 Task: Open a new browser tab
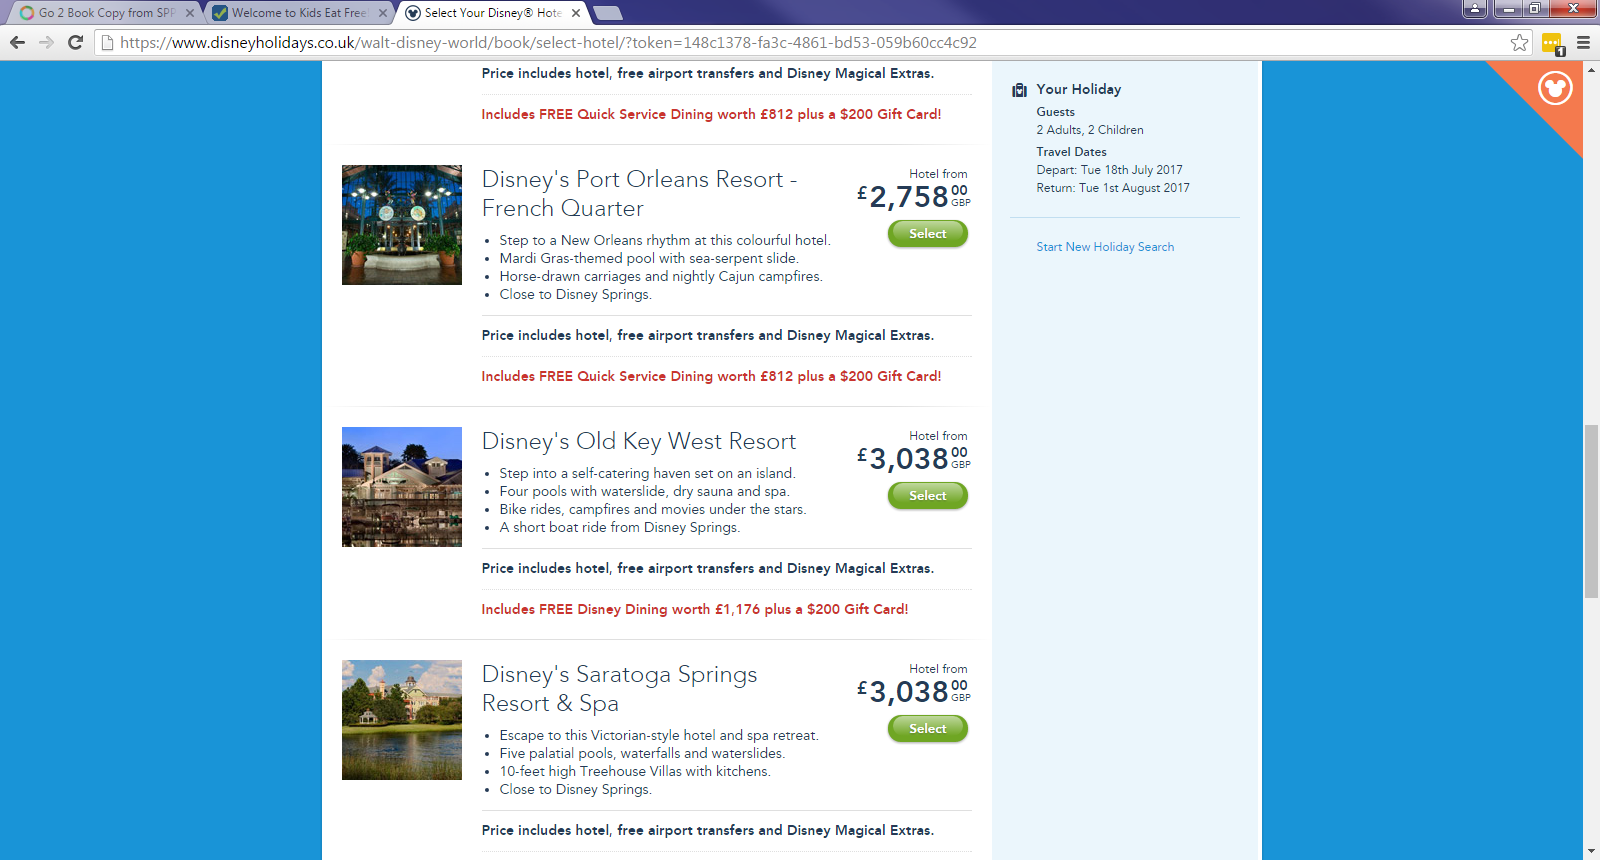click(x=607, y=13)
